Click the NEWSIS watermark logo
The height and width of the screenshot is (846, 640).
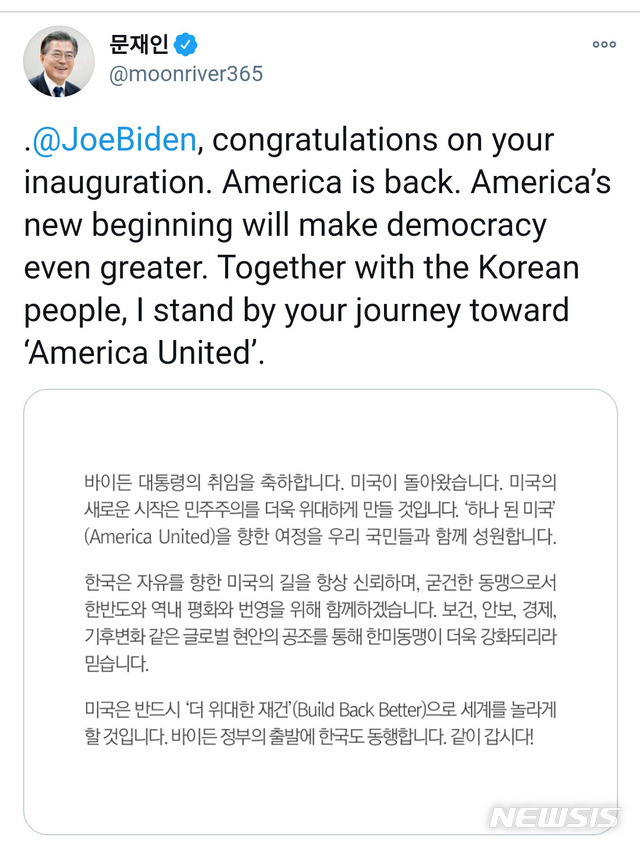click(x=554, y=816)
